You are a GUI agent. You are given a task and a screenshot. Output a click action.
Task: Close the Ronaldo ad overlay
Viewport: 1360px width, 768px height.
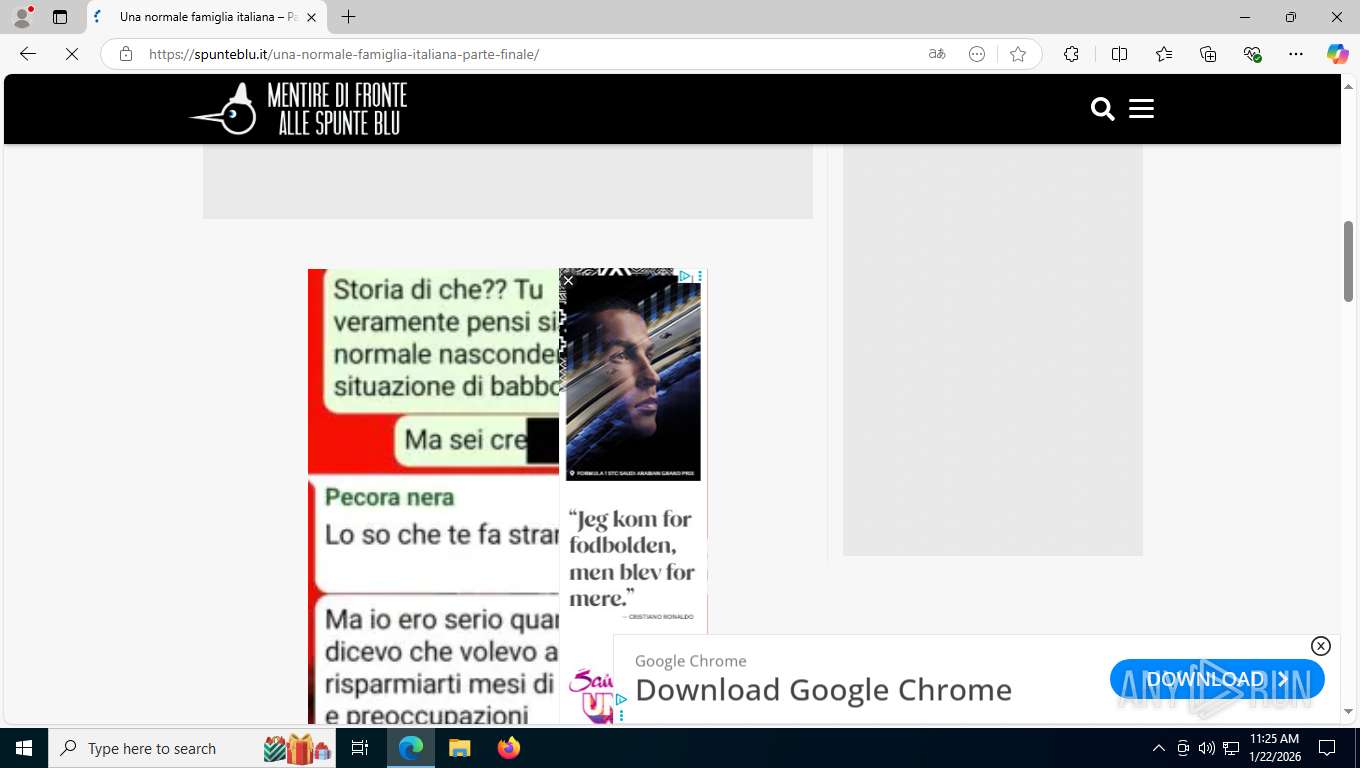(x=568, y=281)
